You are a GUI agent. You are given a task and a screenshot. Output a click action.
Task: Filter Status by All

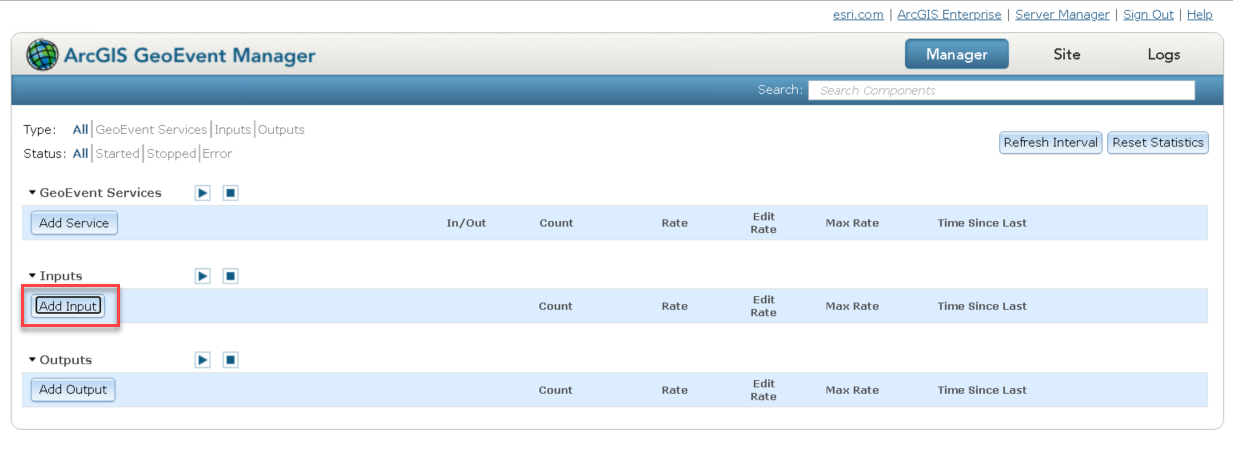tap(80, 154)
